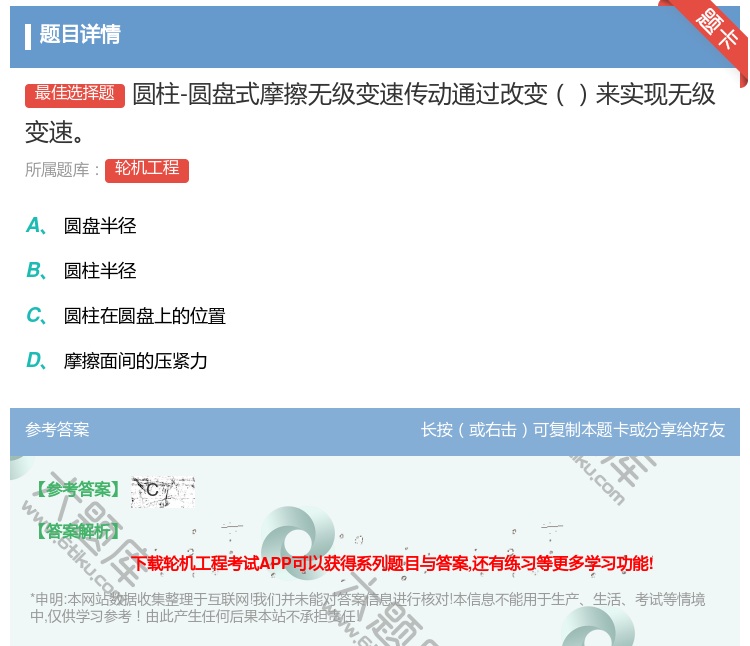Image resolution: width=750 pixels, height=646 pixels.
Task: Click the letter B option marker
Action: (36, 271)
